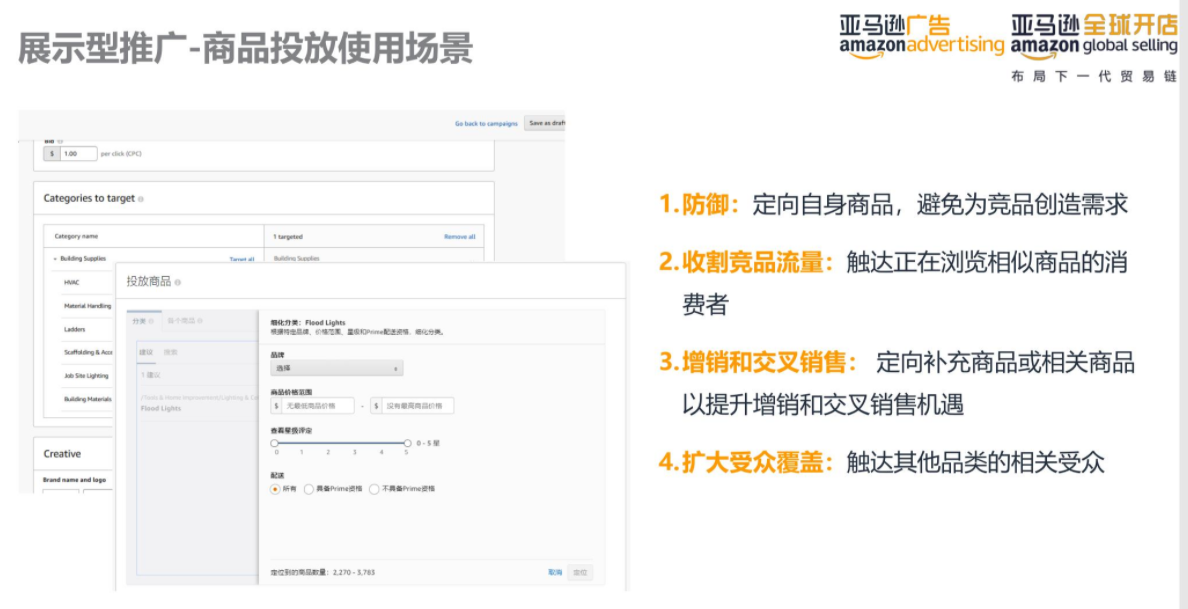The width and height of the screenshot is (1188, 609).
Task: Click the right handle of the star rating slider
Action: point(407,443)
